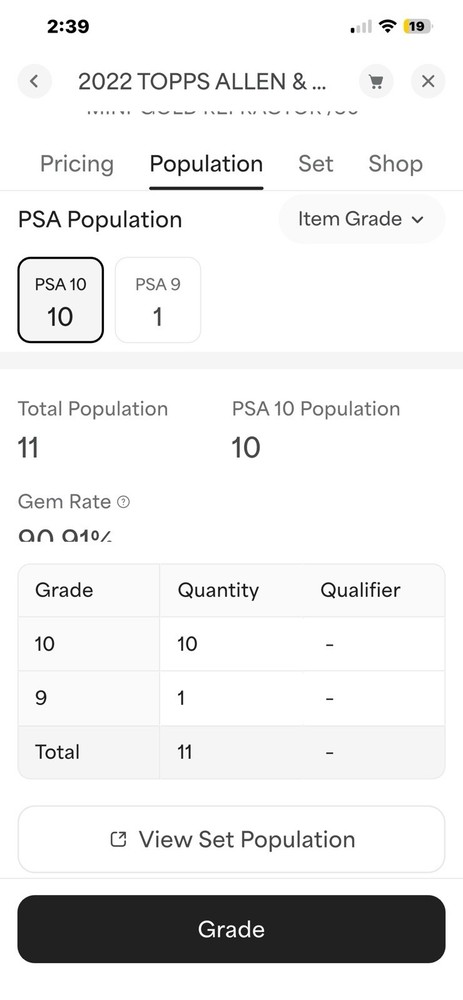Tap the View Set Population button
The width and height of the screenshot is (463, 1000).
[x=231, y=839]
